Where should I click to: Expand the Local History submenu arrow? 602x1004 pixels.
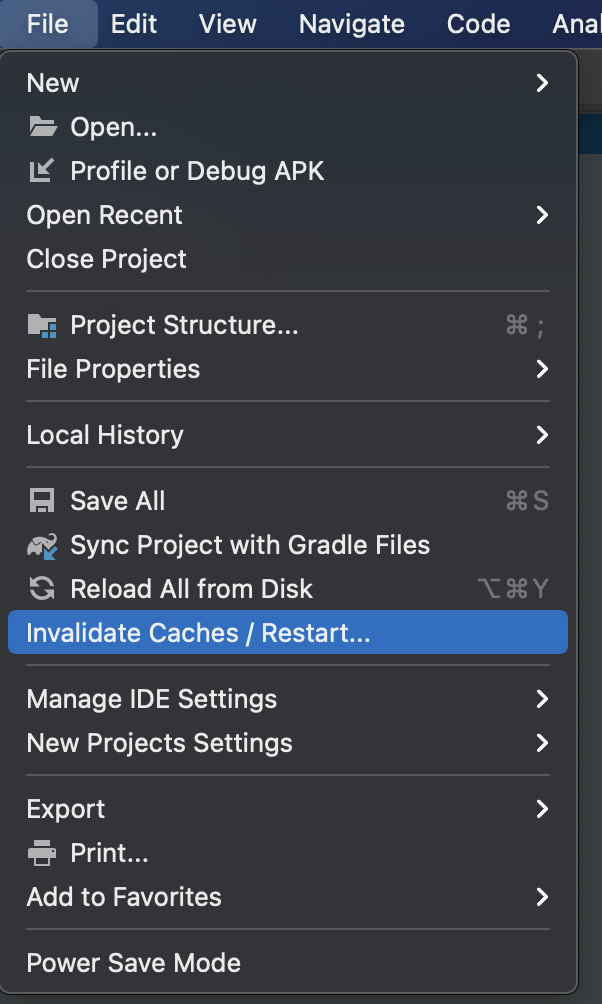click(x=542, y=435)
